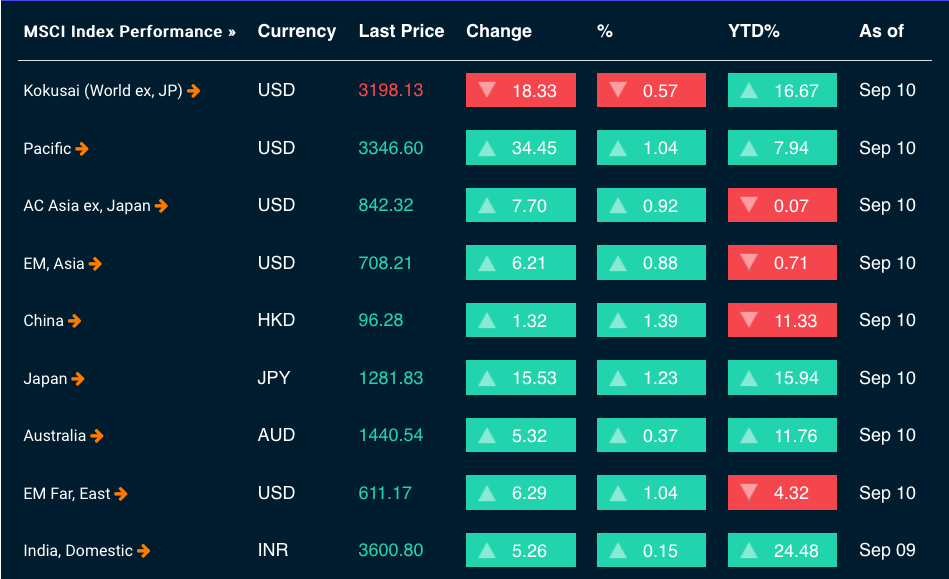
Task: Click the Currency column header
Action: (x=296, y=31)
